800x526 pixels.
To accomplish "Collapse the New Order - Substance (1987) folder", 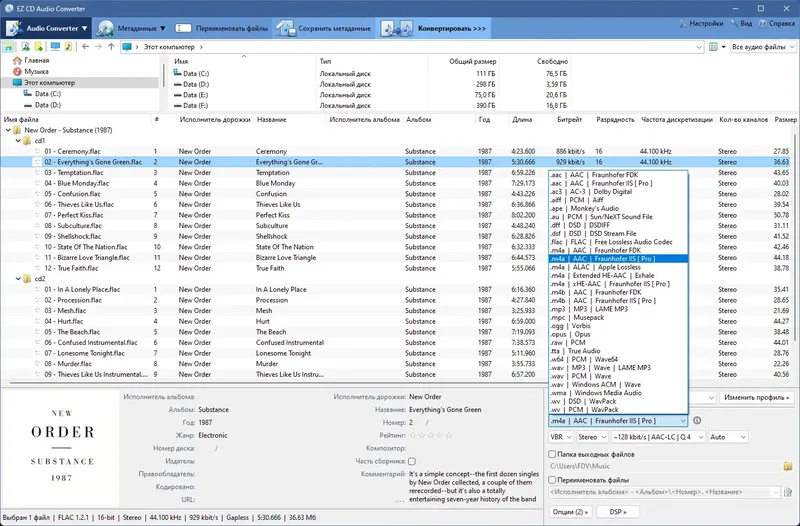I will click(8, 130).
